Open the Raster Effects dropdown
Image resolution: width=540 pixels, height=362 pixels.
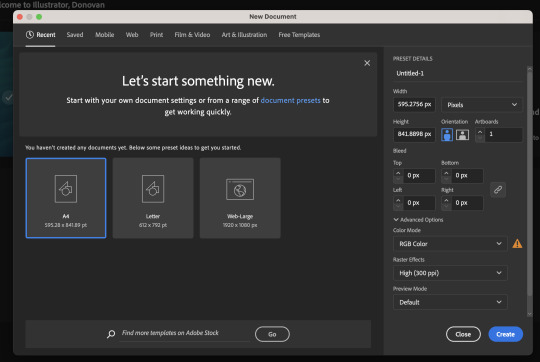[450, 273]
